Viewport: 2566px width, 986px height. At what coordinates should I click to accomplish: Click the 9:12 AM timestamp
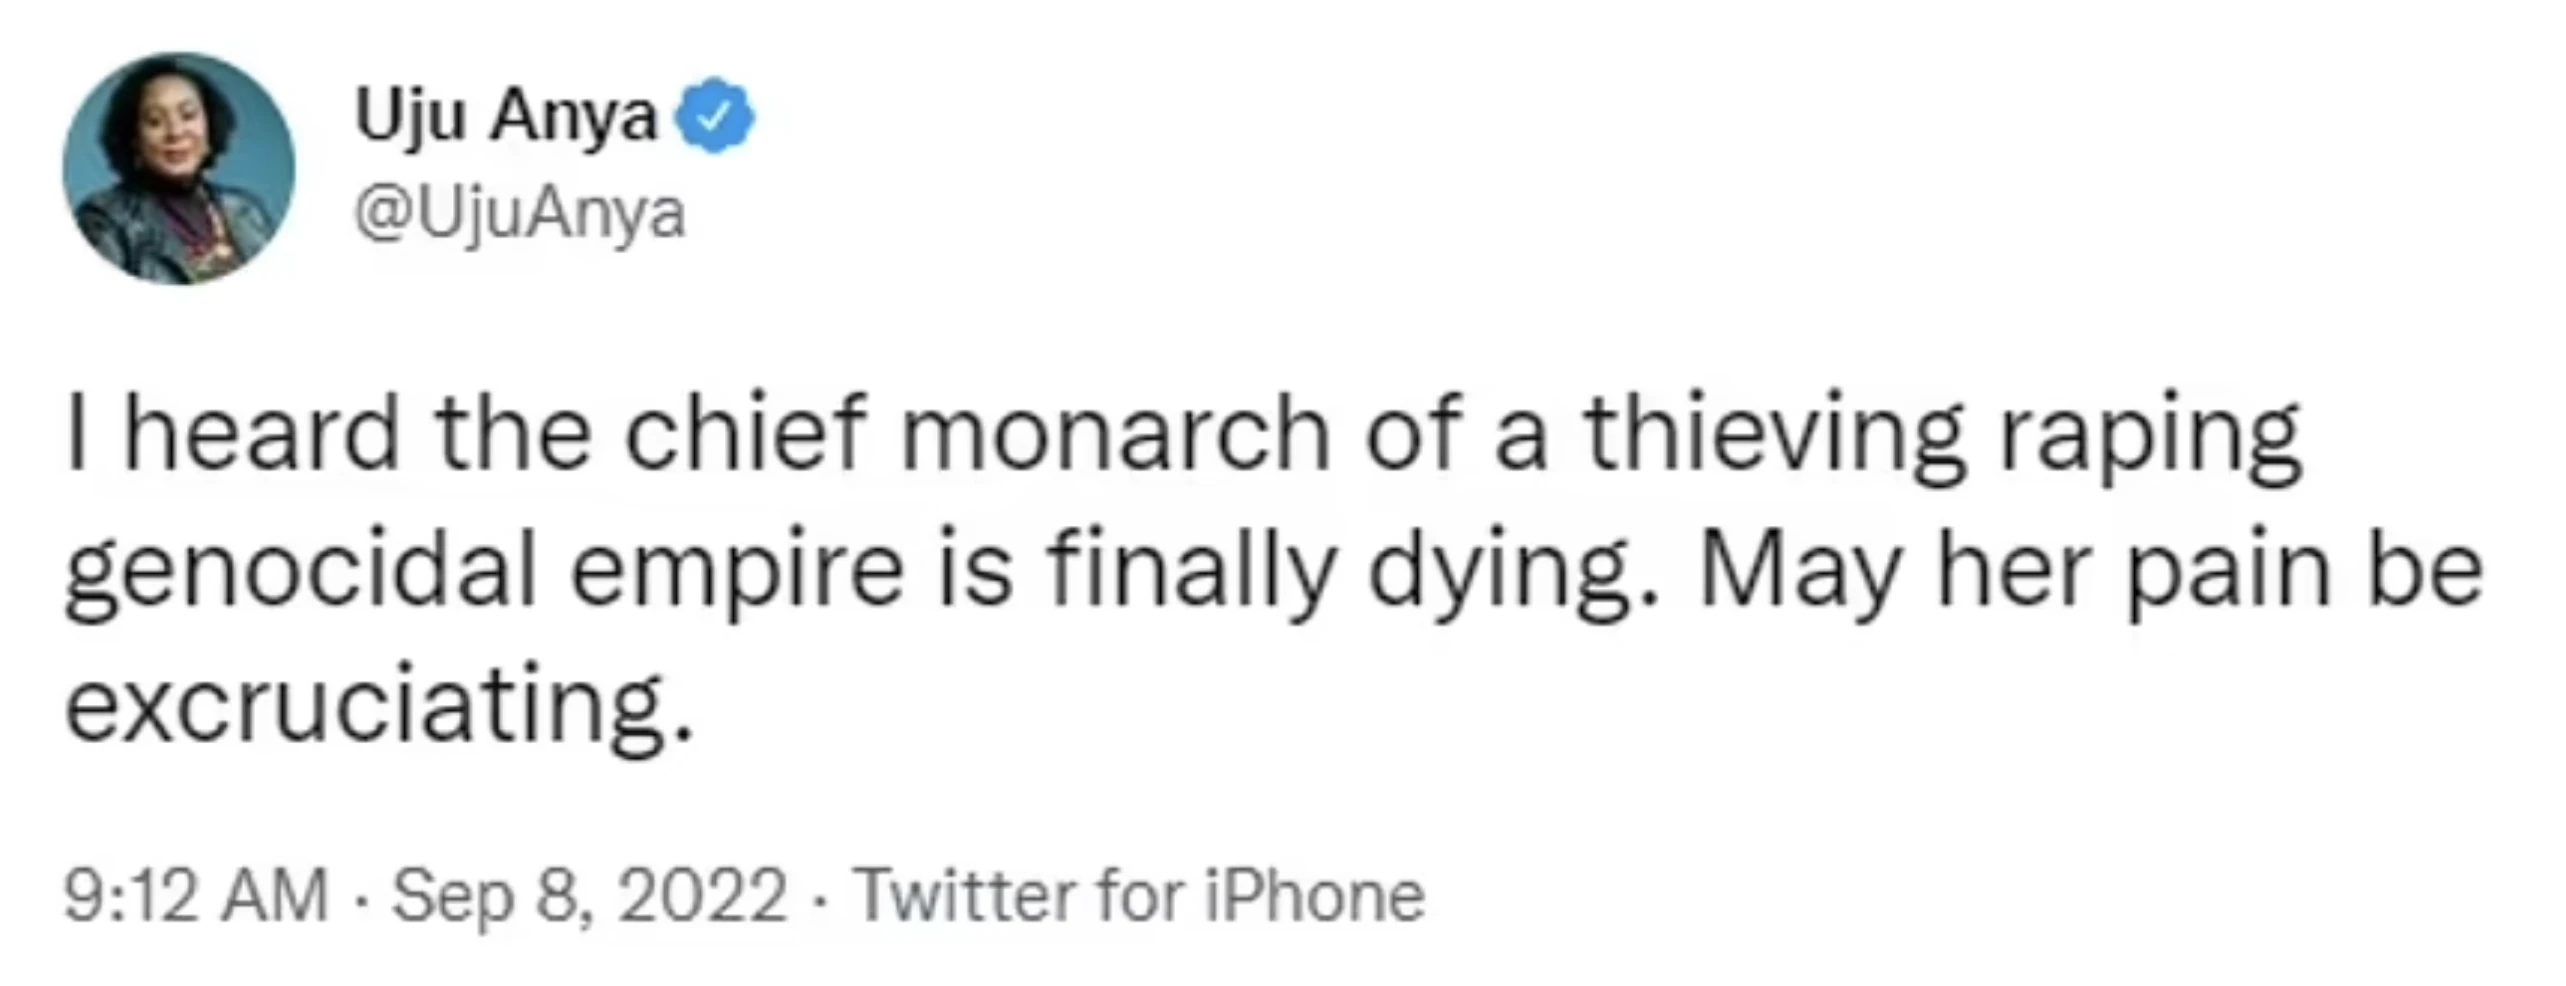tap(196, 895)
